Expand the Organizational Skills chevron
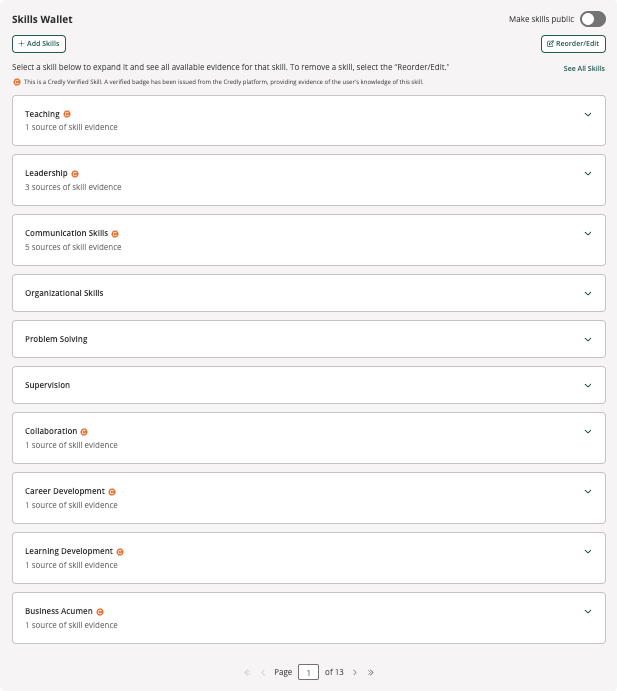 click(x=588, y=293)
